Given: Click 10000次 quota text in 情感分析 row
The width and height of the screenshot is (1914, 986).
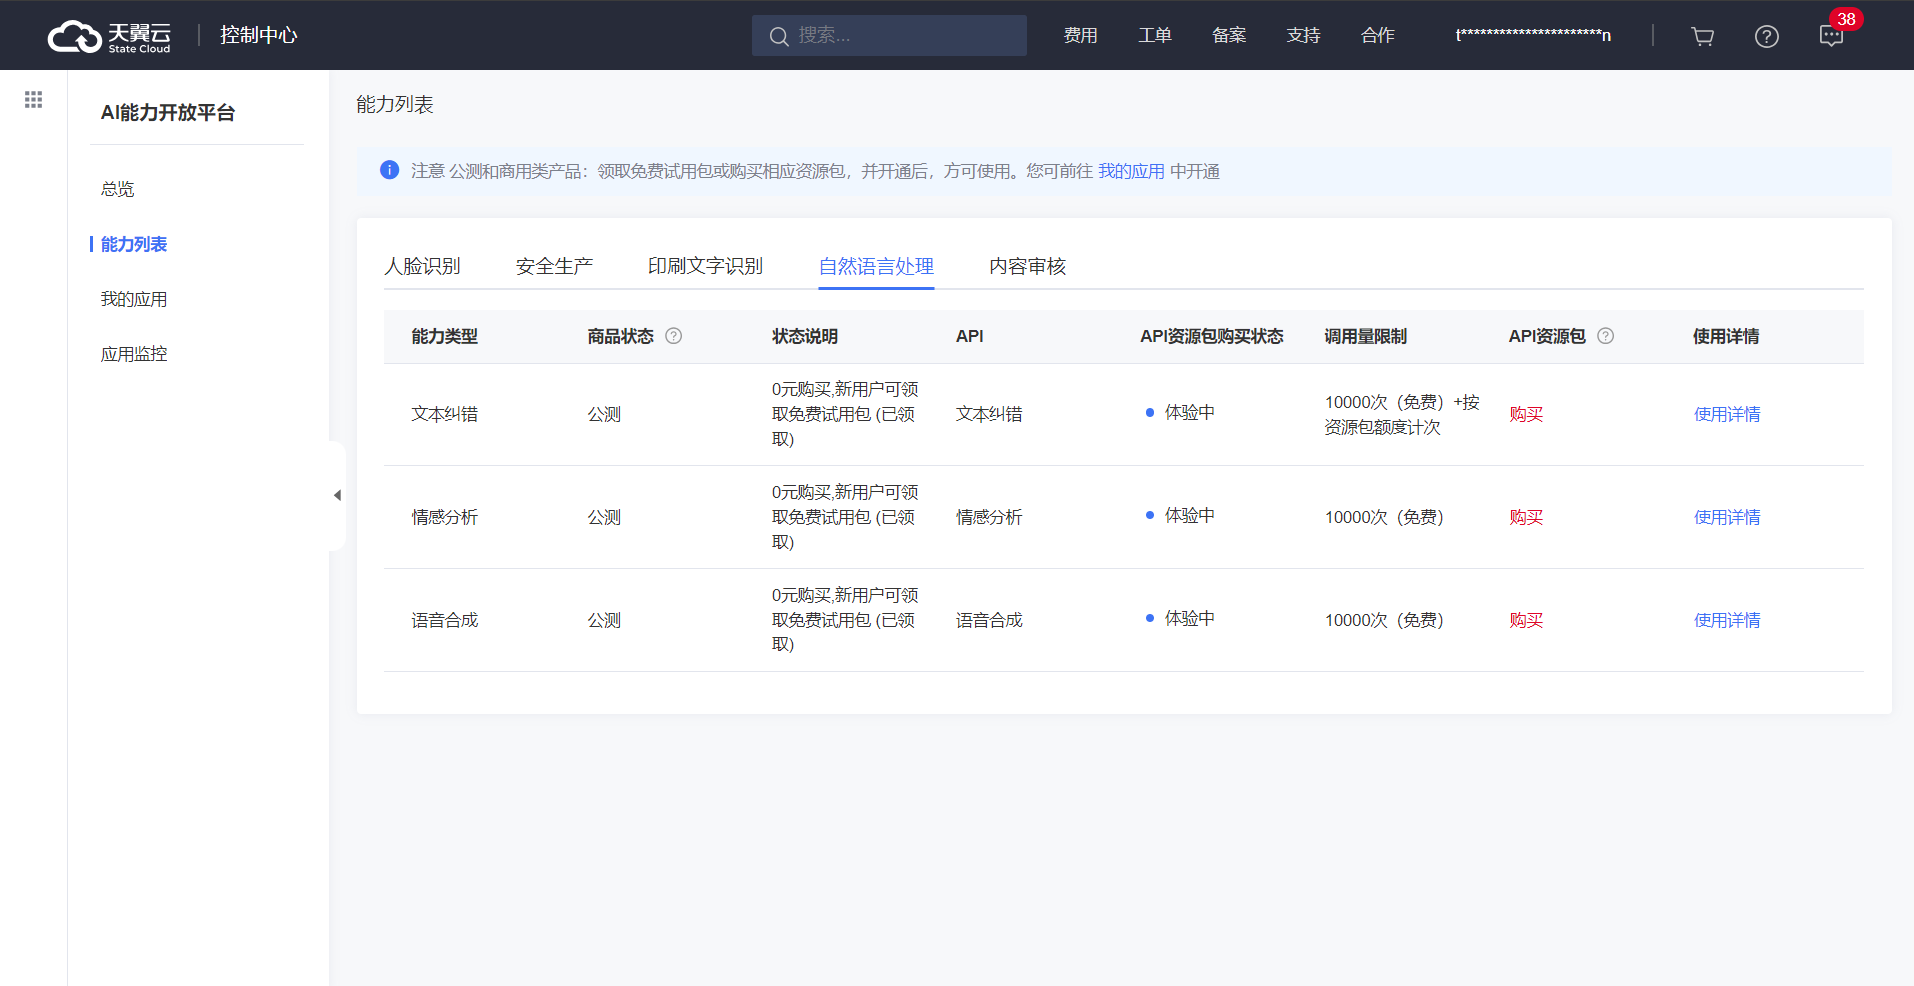Looking at the screenshot, I should pos(1384,517).
